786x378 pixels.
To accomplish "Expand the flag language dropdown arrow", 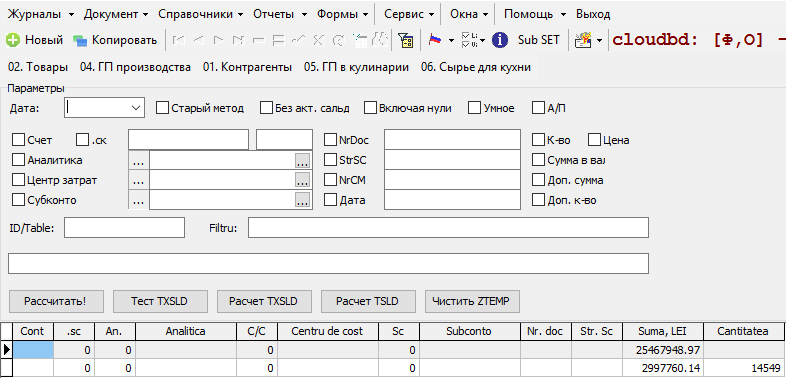I will pyautogui.click(x=452, y=41).
